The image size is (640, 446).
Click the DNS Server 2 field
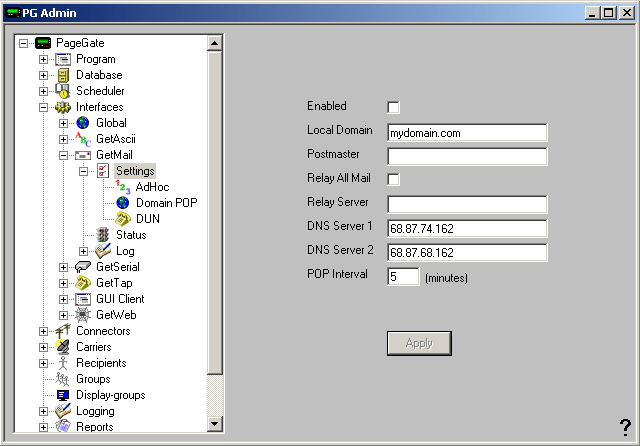(x=467, y=253)
